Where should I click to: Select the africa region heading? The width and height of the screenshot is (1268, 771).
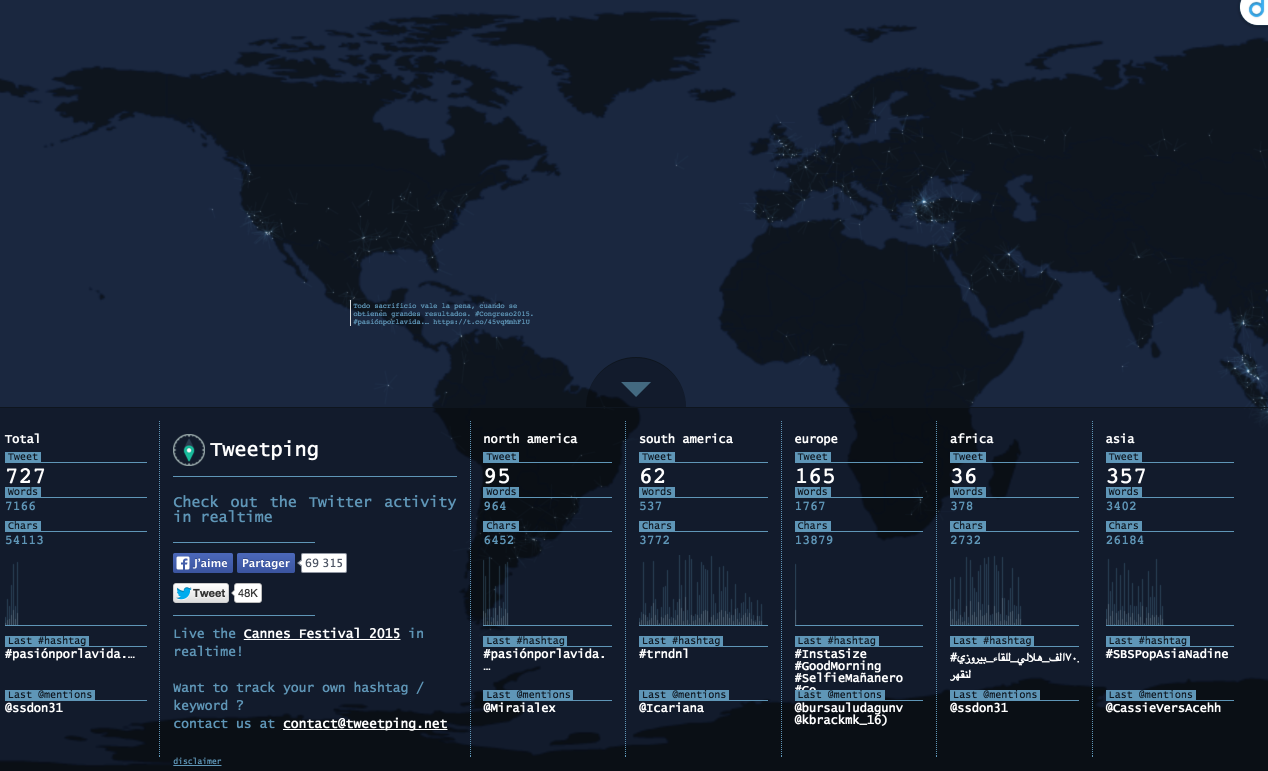pyautogui.click(x=972, y=439)
